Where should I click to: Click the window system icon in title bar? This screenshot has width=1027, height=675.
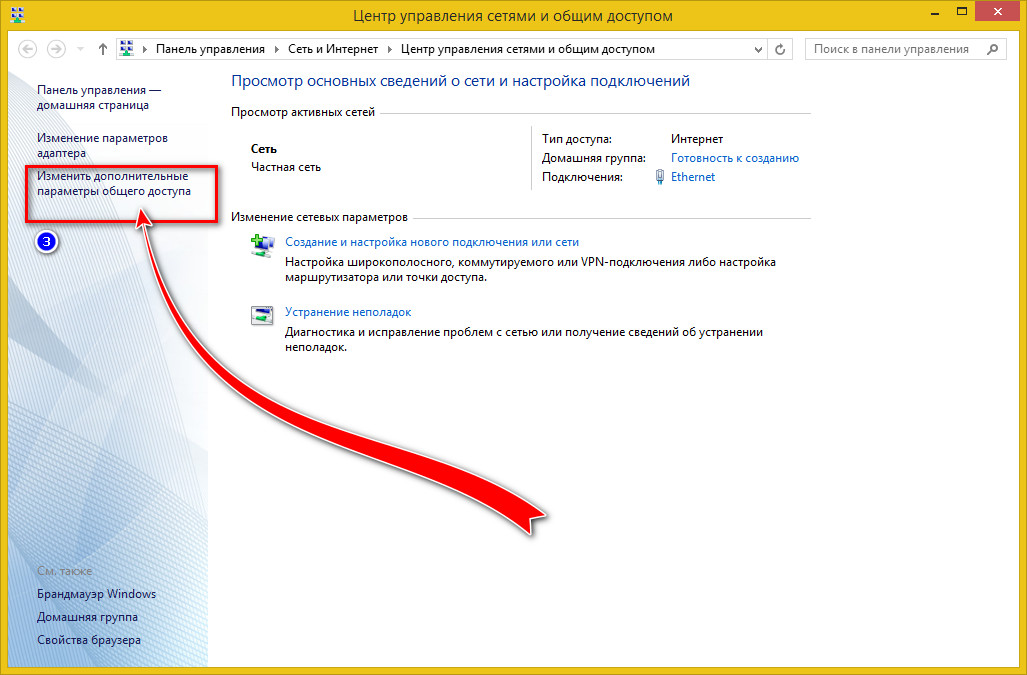18,14
